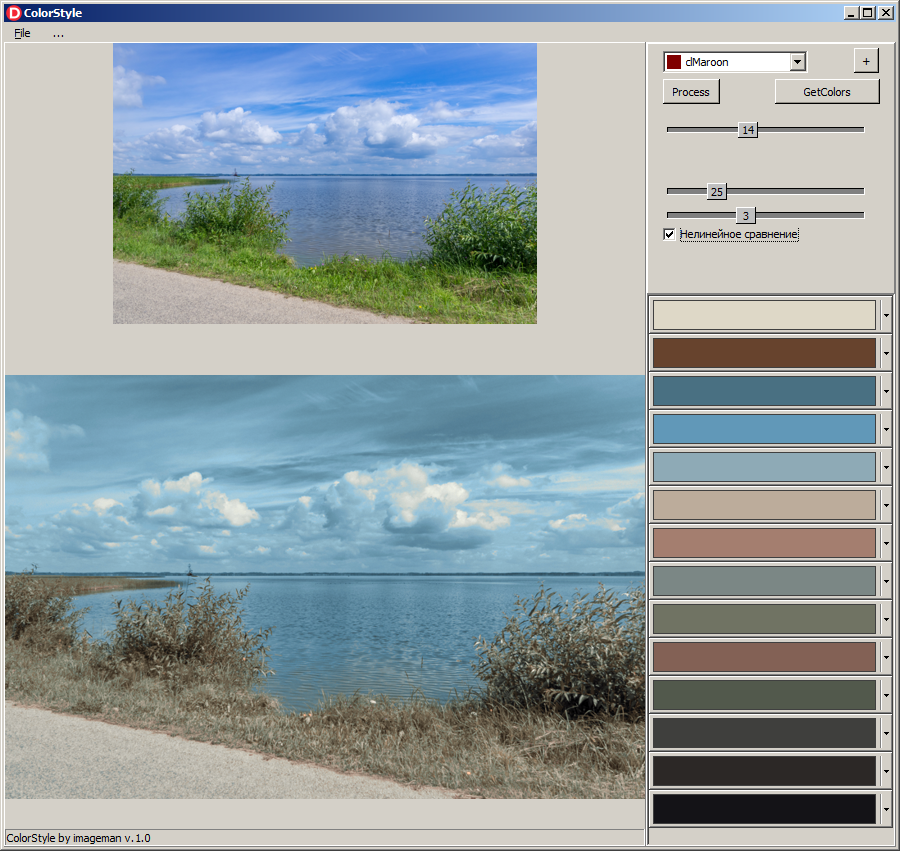Open dropdown arrow beside dusty pink-brown swatch

[886, 543]
